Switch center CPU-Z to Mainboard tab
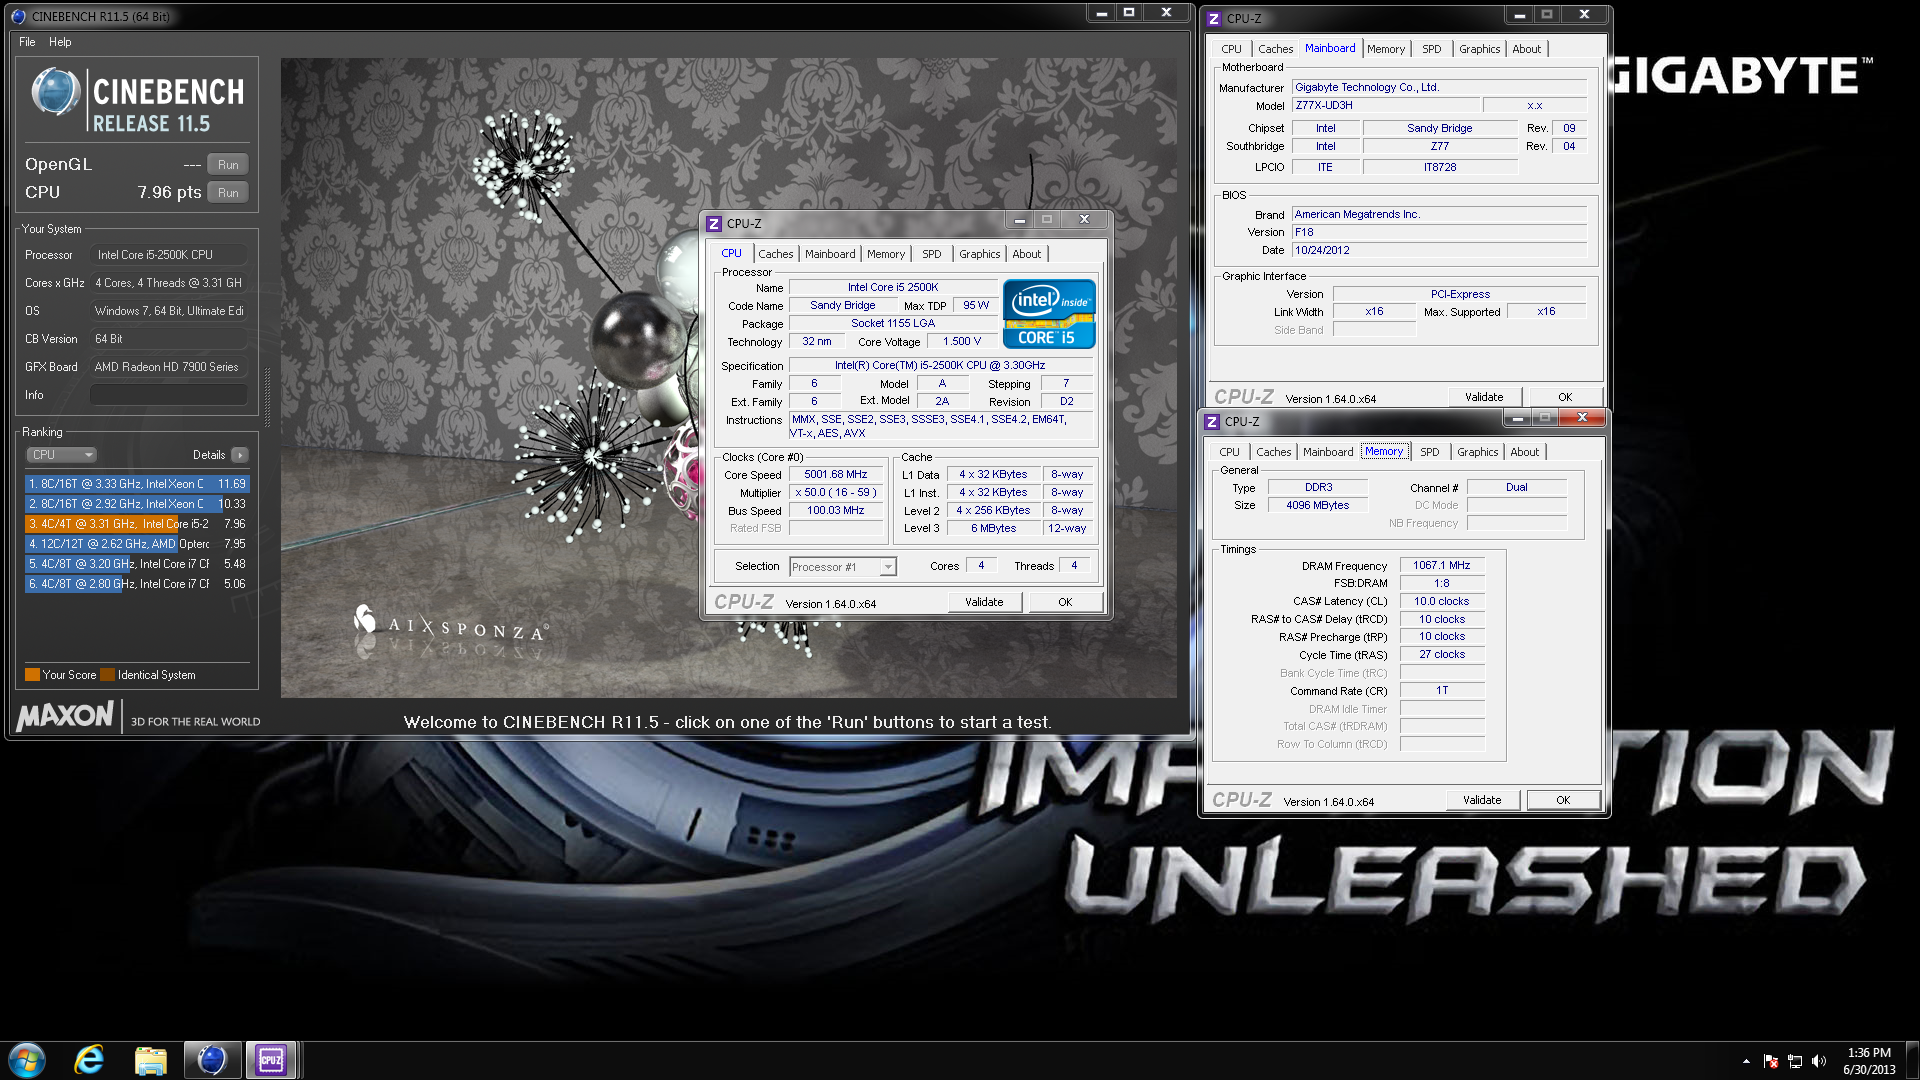The image size is (1920, 1080). click(830, 254)
